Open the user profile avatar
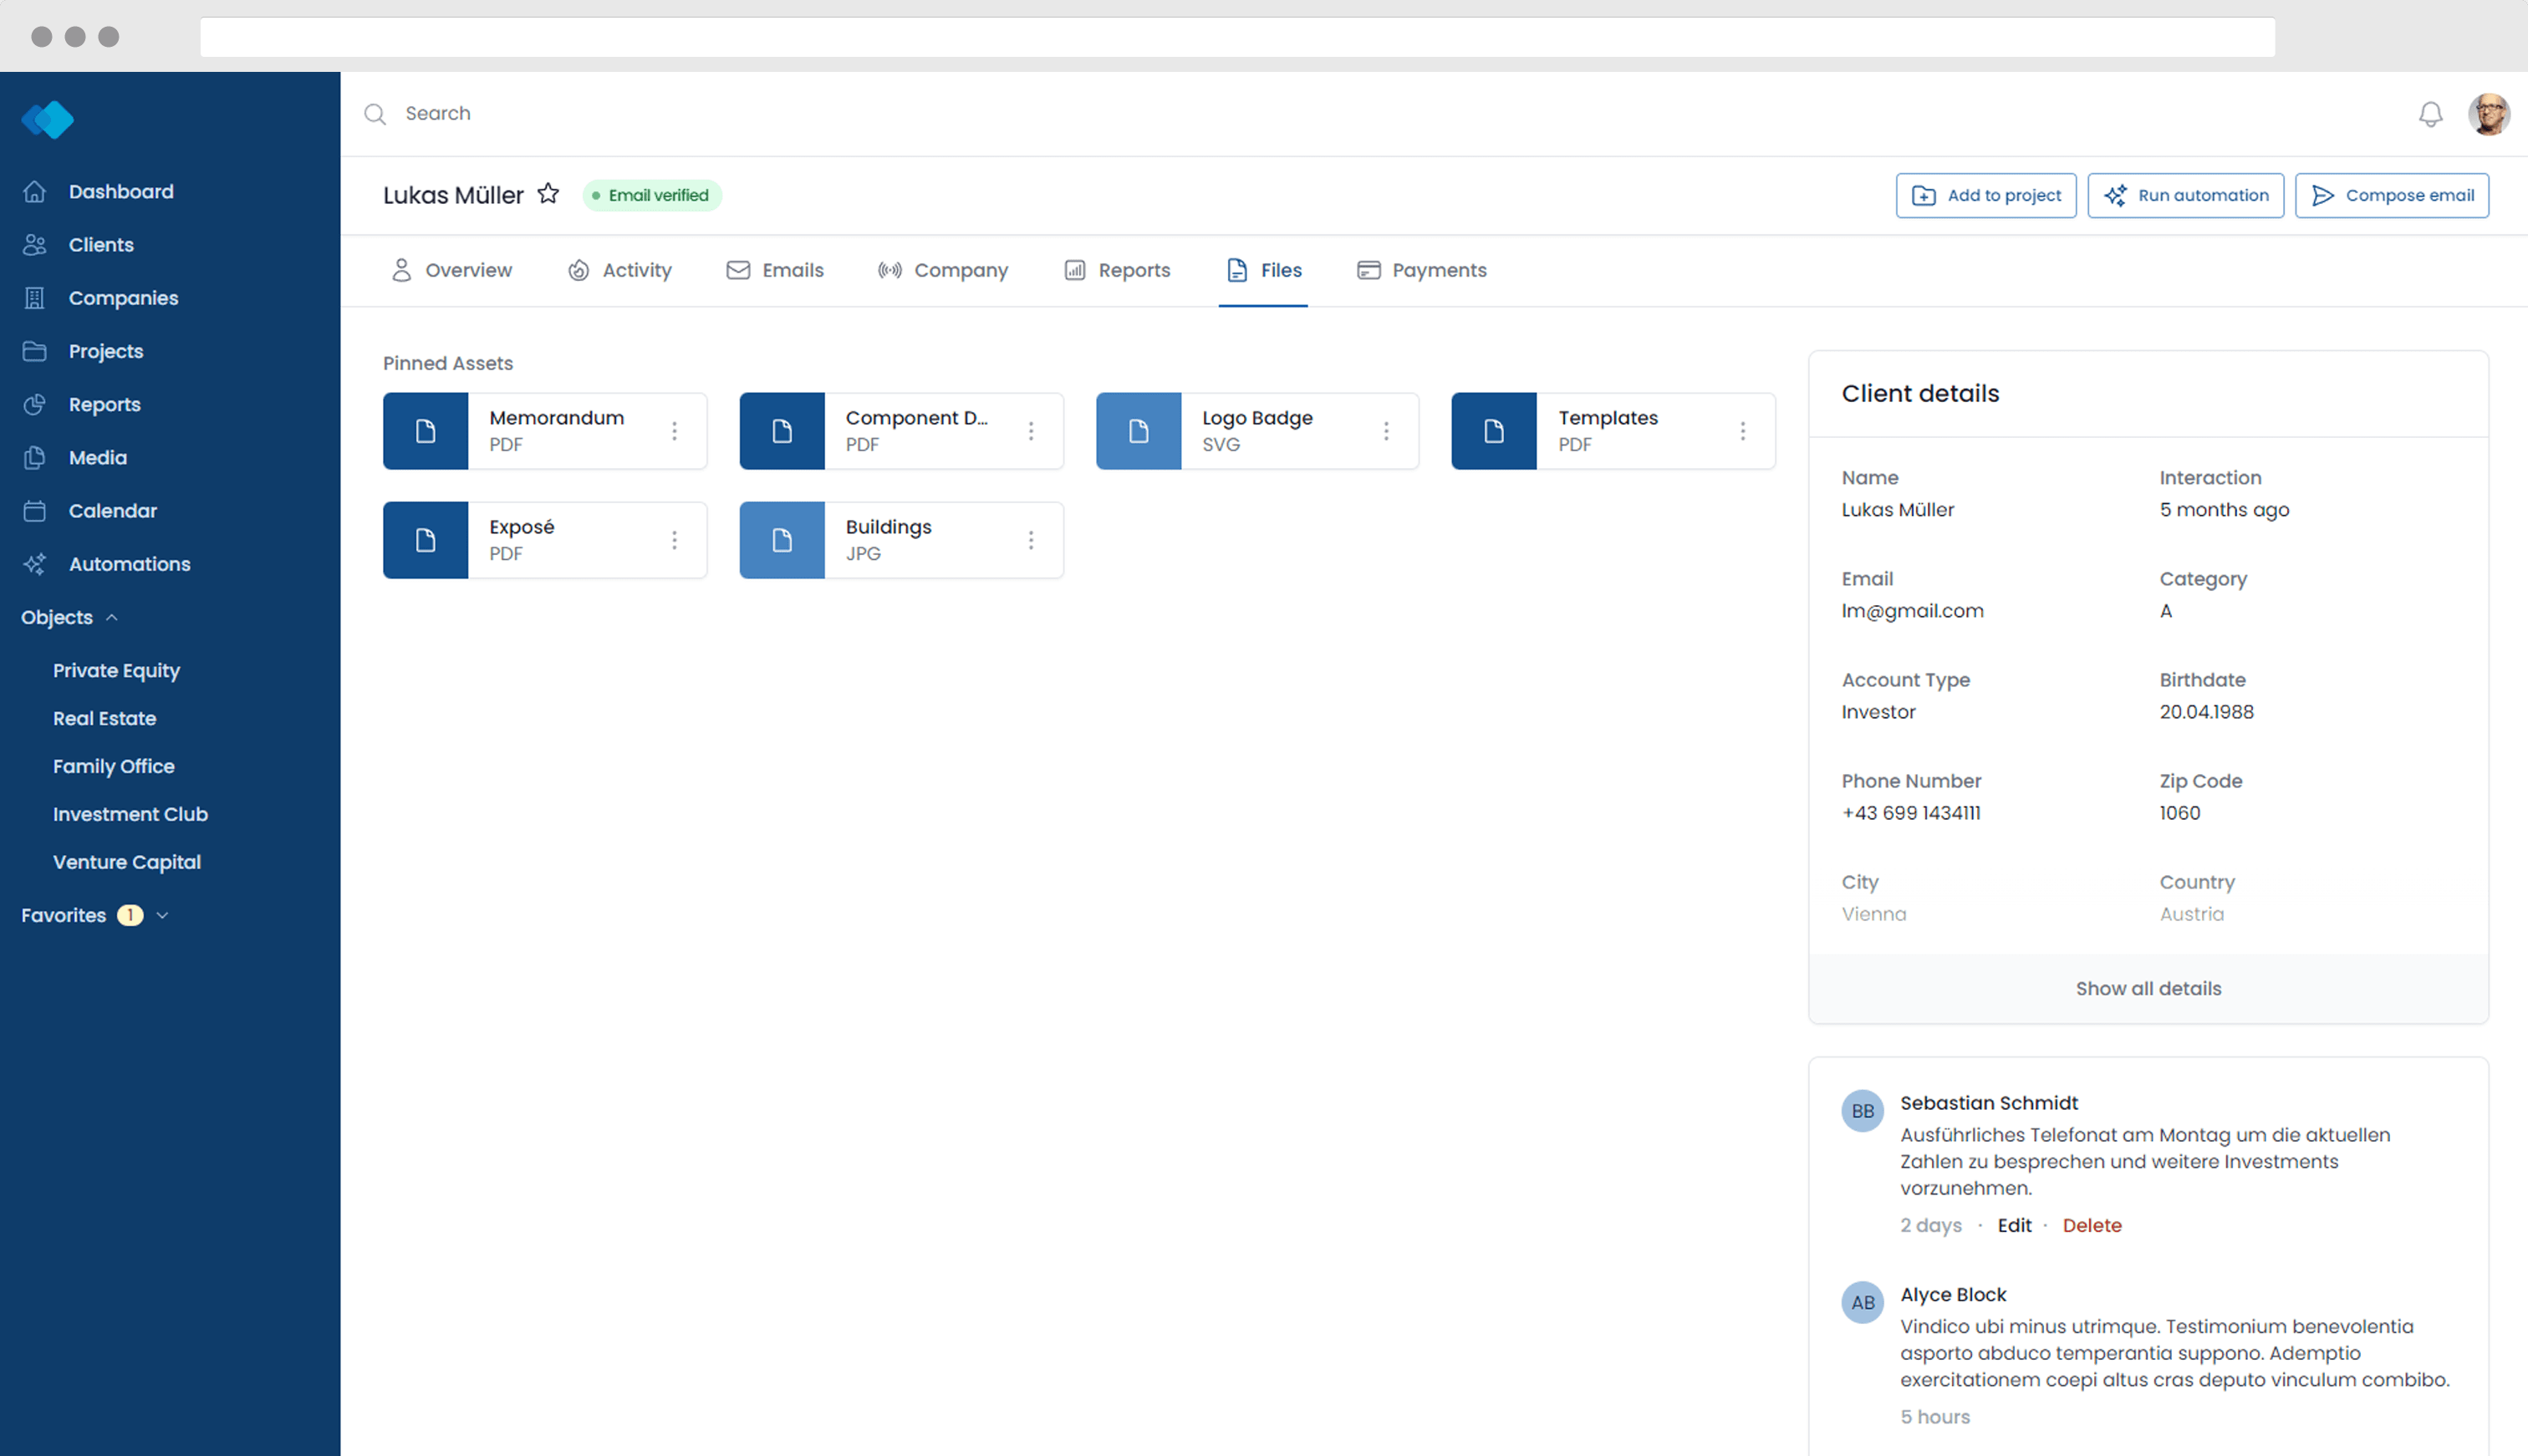2528x1456 pixels. [2488, 114]
